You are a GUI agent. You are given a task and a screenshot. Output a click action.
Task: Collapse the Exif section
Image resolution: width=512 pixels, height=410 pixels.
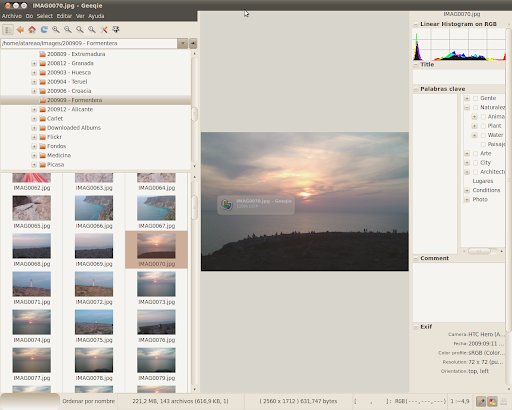(x=416, y=327)
